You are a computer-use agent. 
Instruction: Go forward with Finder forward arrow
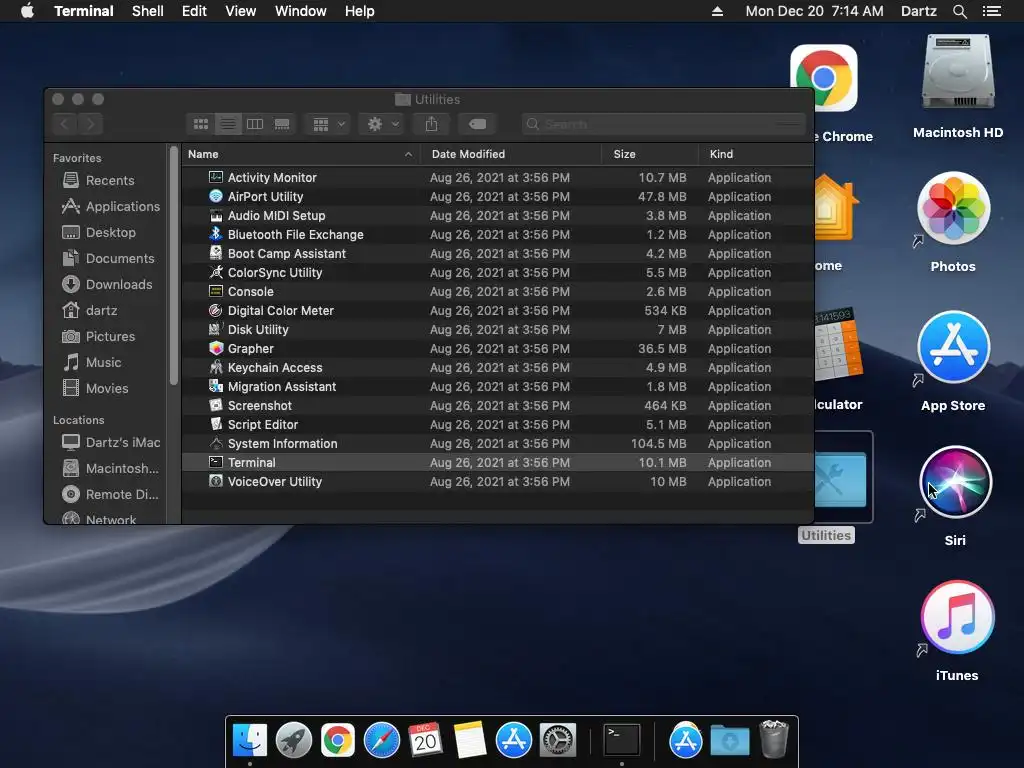click(x=91, y=124)
